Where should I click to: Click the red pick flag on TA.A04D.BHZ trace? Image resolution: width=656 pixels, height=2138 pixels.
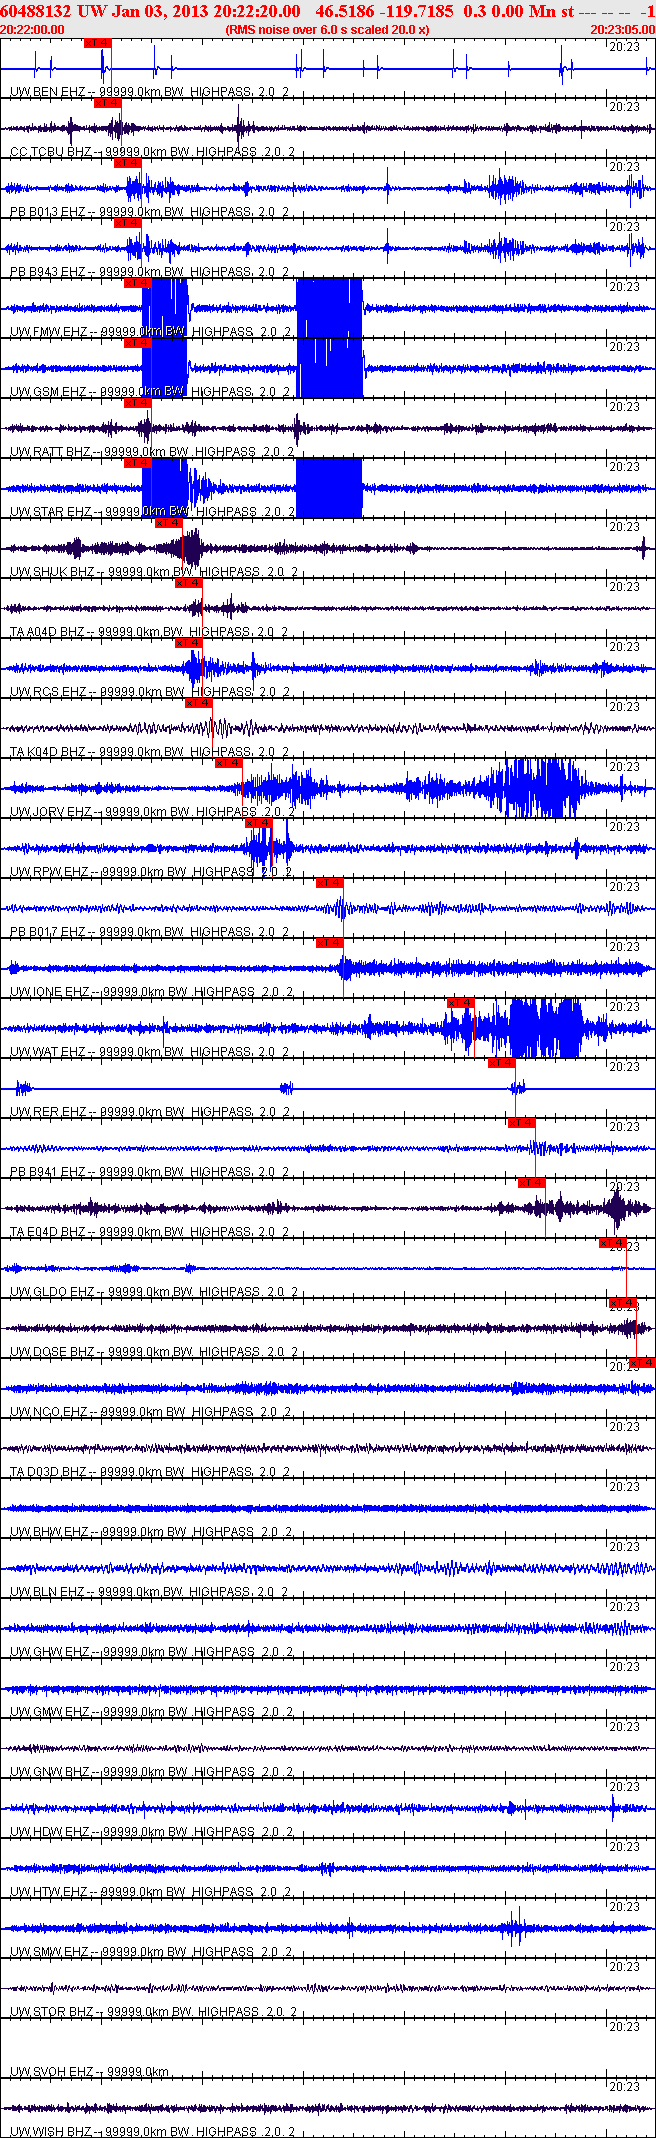(x=189, y=583)
